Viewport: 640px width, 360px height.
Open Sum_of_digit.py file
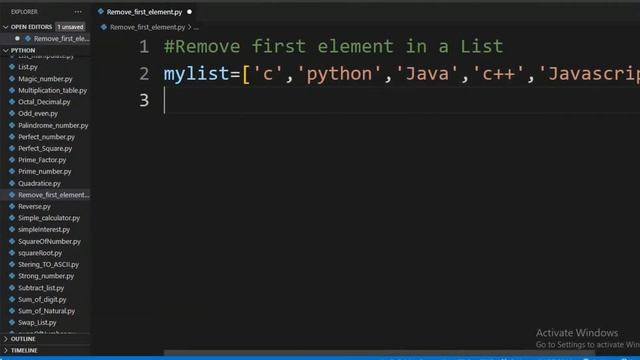[42, 299]
